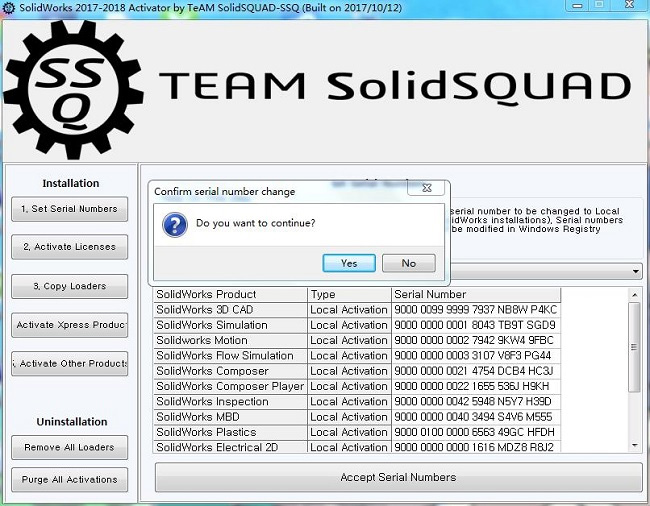Decline with the No button
The height and width of the screenshot is (506, 650).
pyautogui.click(x=409, y=263)
